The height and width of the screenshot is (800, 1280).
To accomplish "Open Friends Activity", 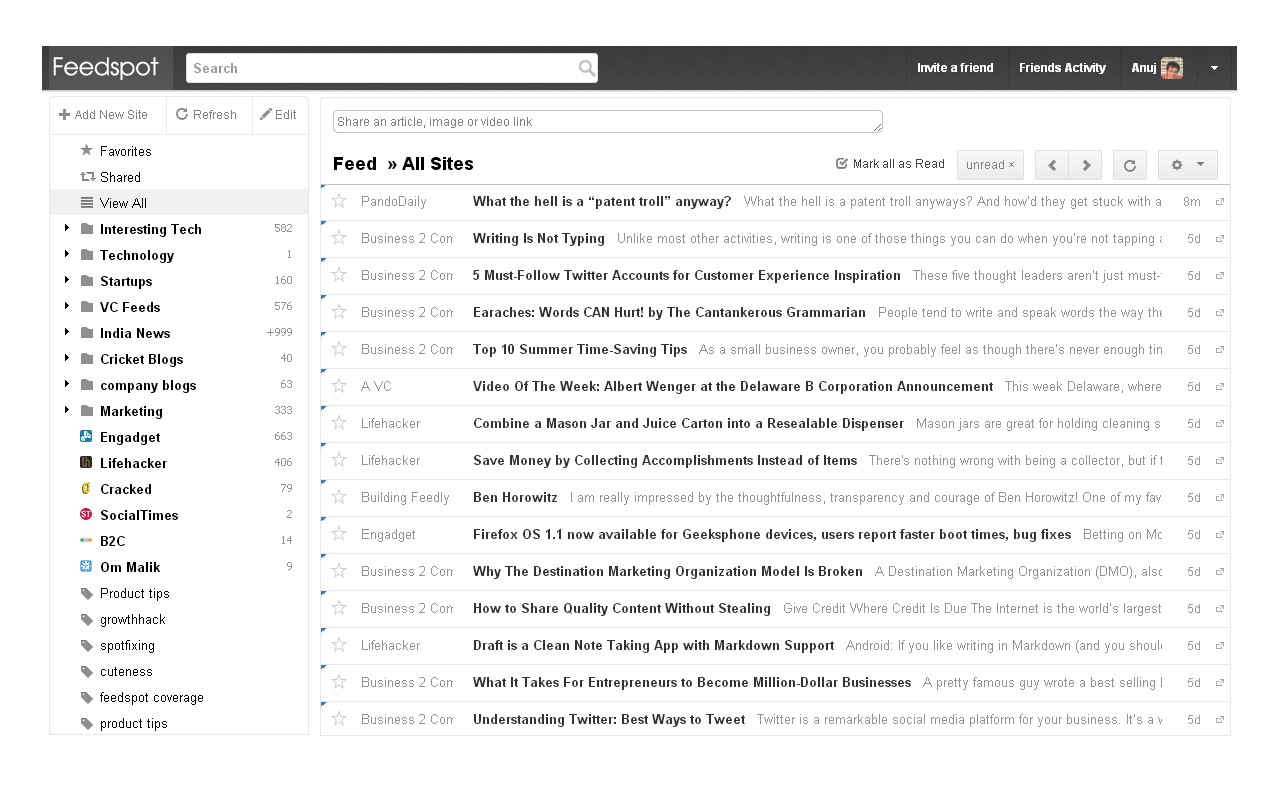I will 1062,68.
